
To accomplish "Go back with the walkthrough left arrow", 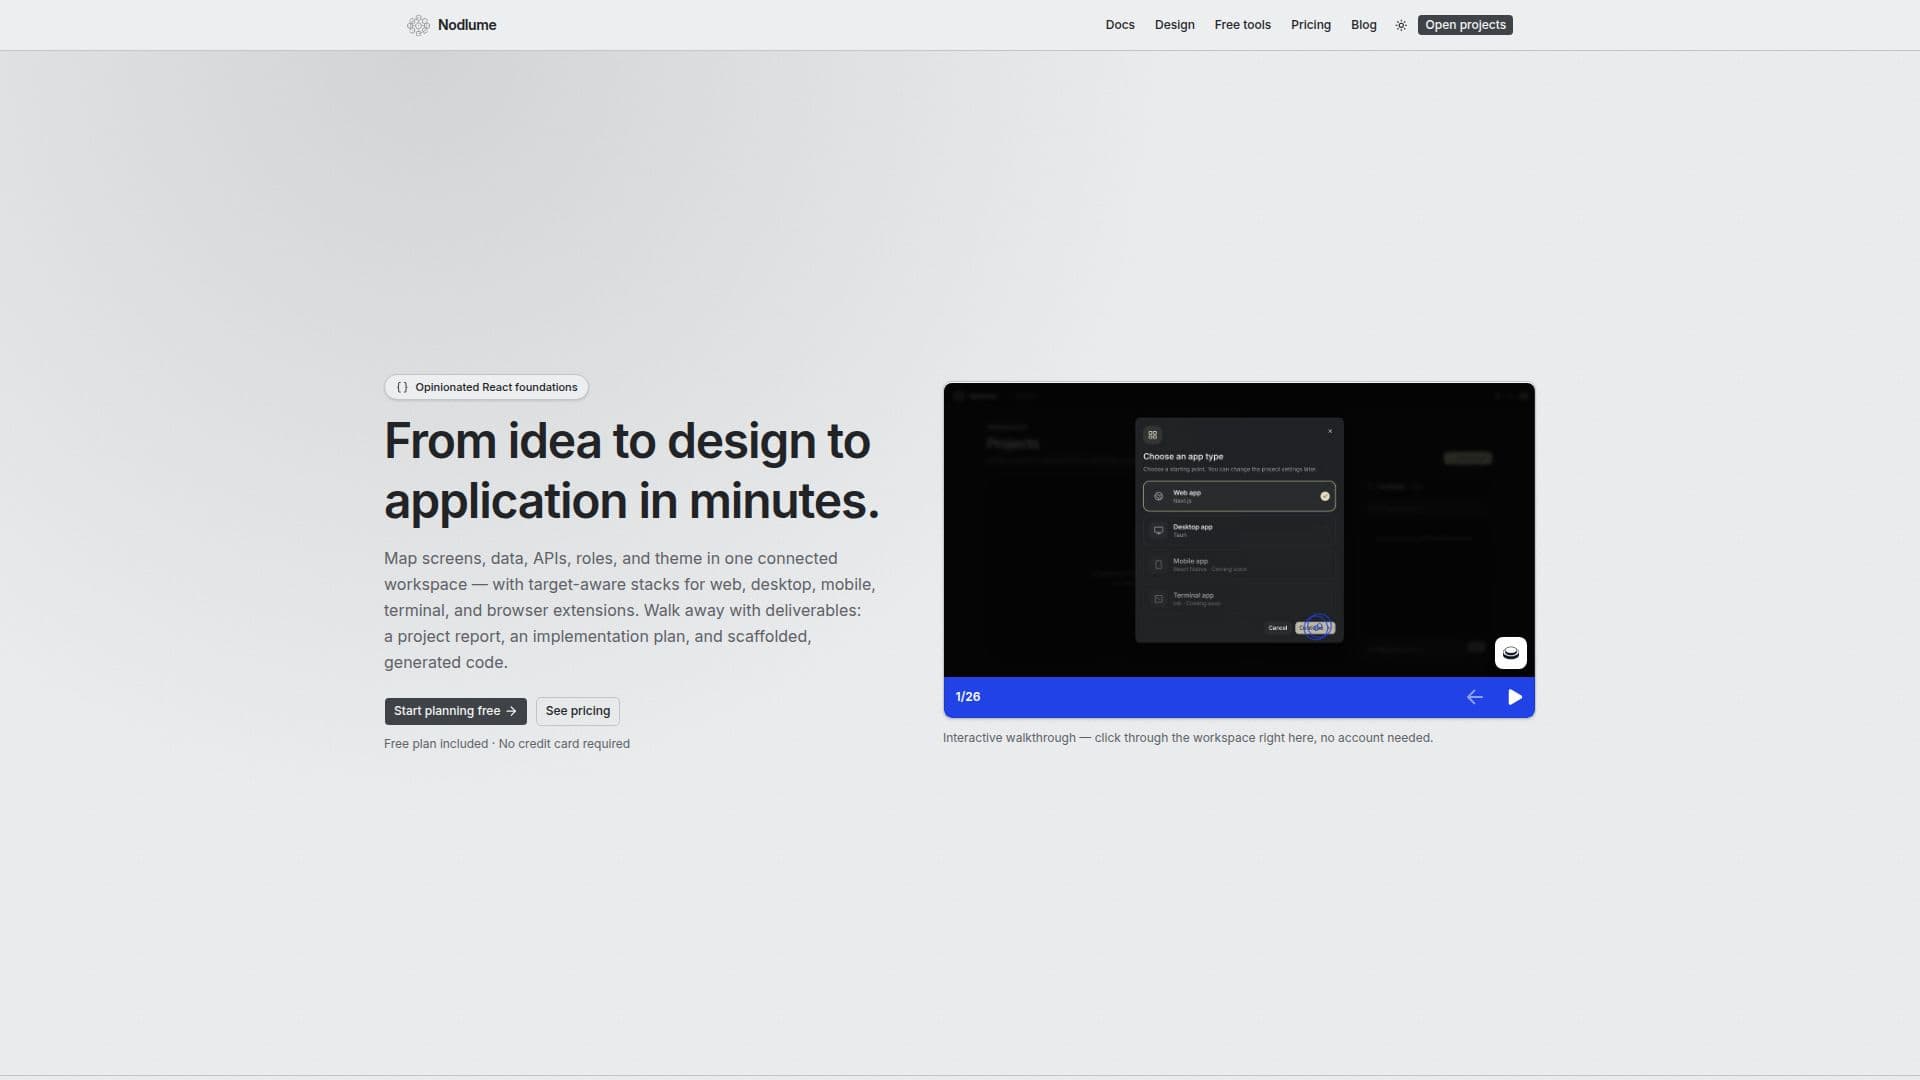I will point(1474,697).
